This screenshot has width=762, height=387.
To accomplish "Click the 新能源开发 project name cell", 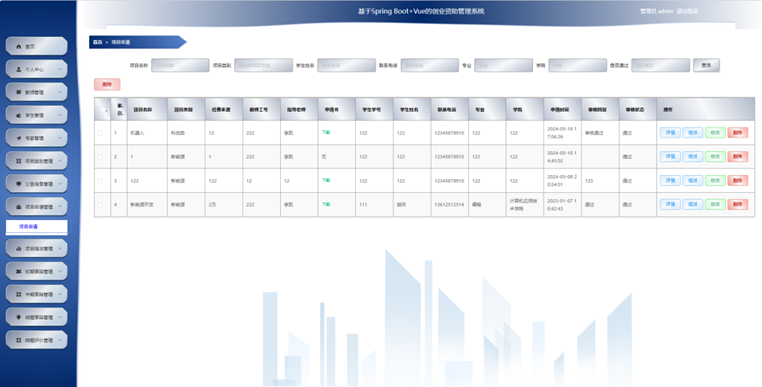I will point(147,205).
